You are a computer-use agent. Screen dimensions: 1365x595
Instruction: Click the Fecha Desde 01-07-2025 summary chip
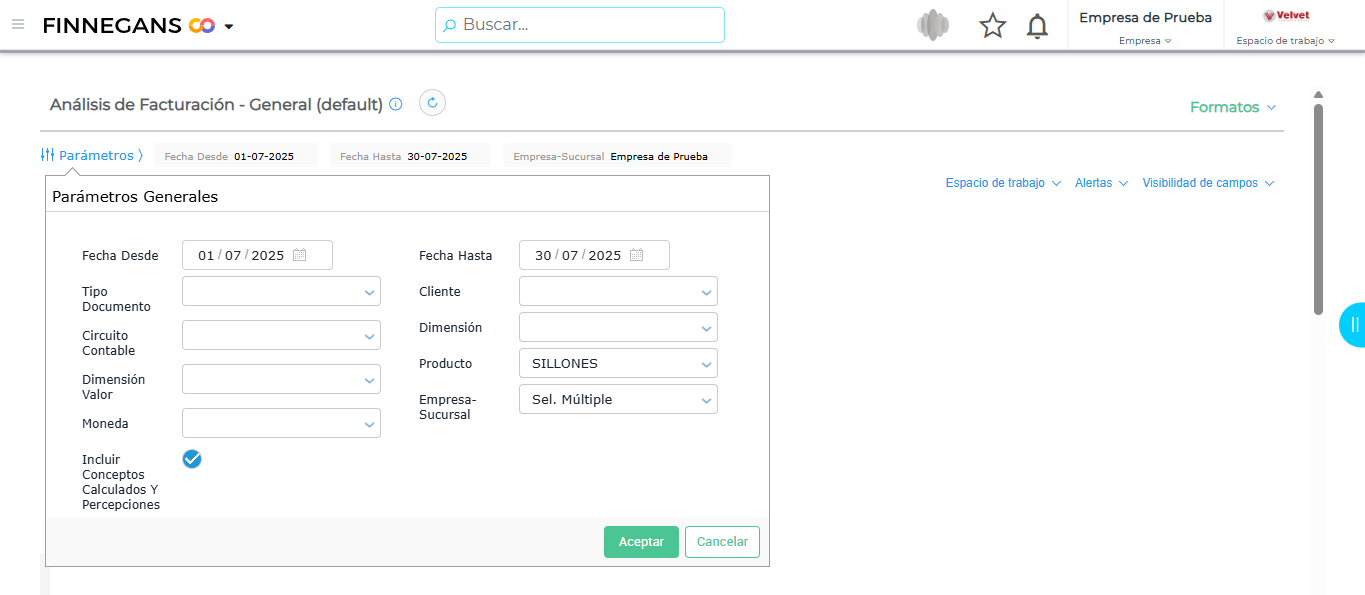click(235, 156)
